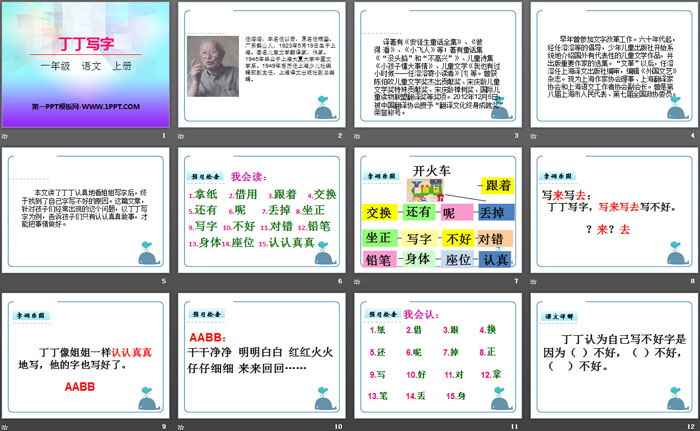Click slide number 3 label

(x=517, y=135)
